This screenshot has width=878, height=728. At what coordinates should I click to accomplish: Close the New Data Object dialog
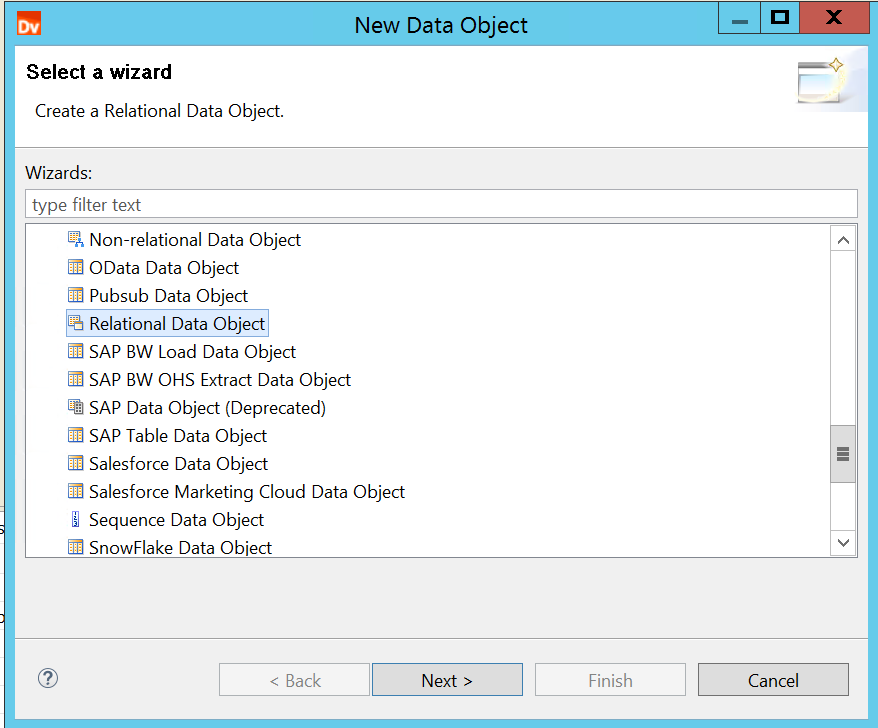click(x=834, y=17)
